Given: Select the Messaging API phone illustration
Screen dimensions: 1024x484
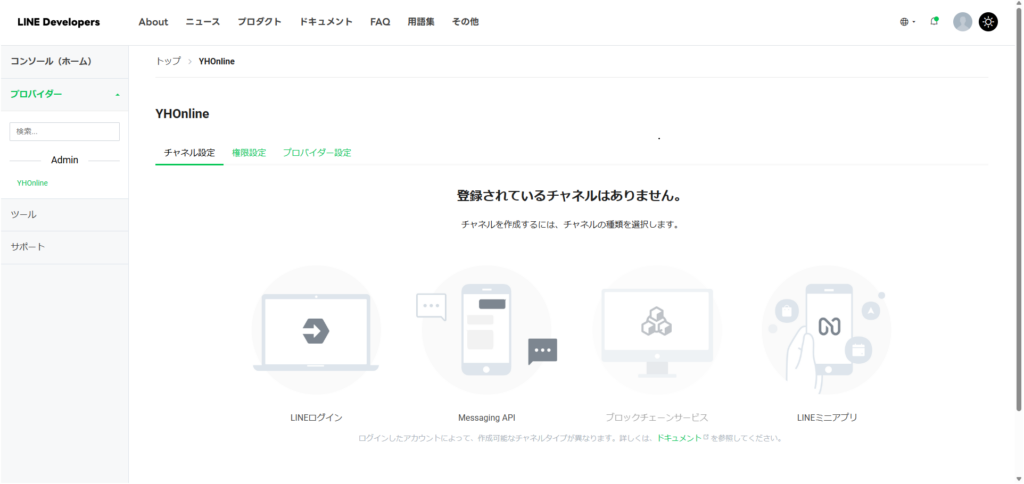Looking at the screenshot, I should tap(487, 329).
